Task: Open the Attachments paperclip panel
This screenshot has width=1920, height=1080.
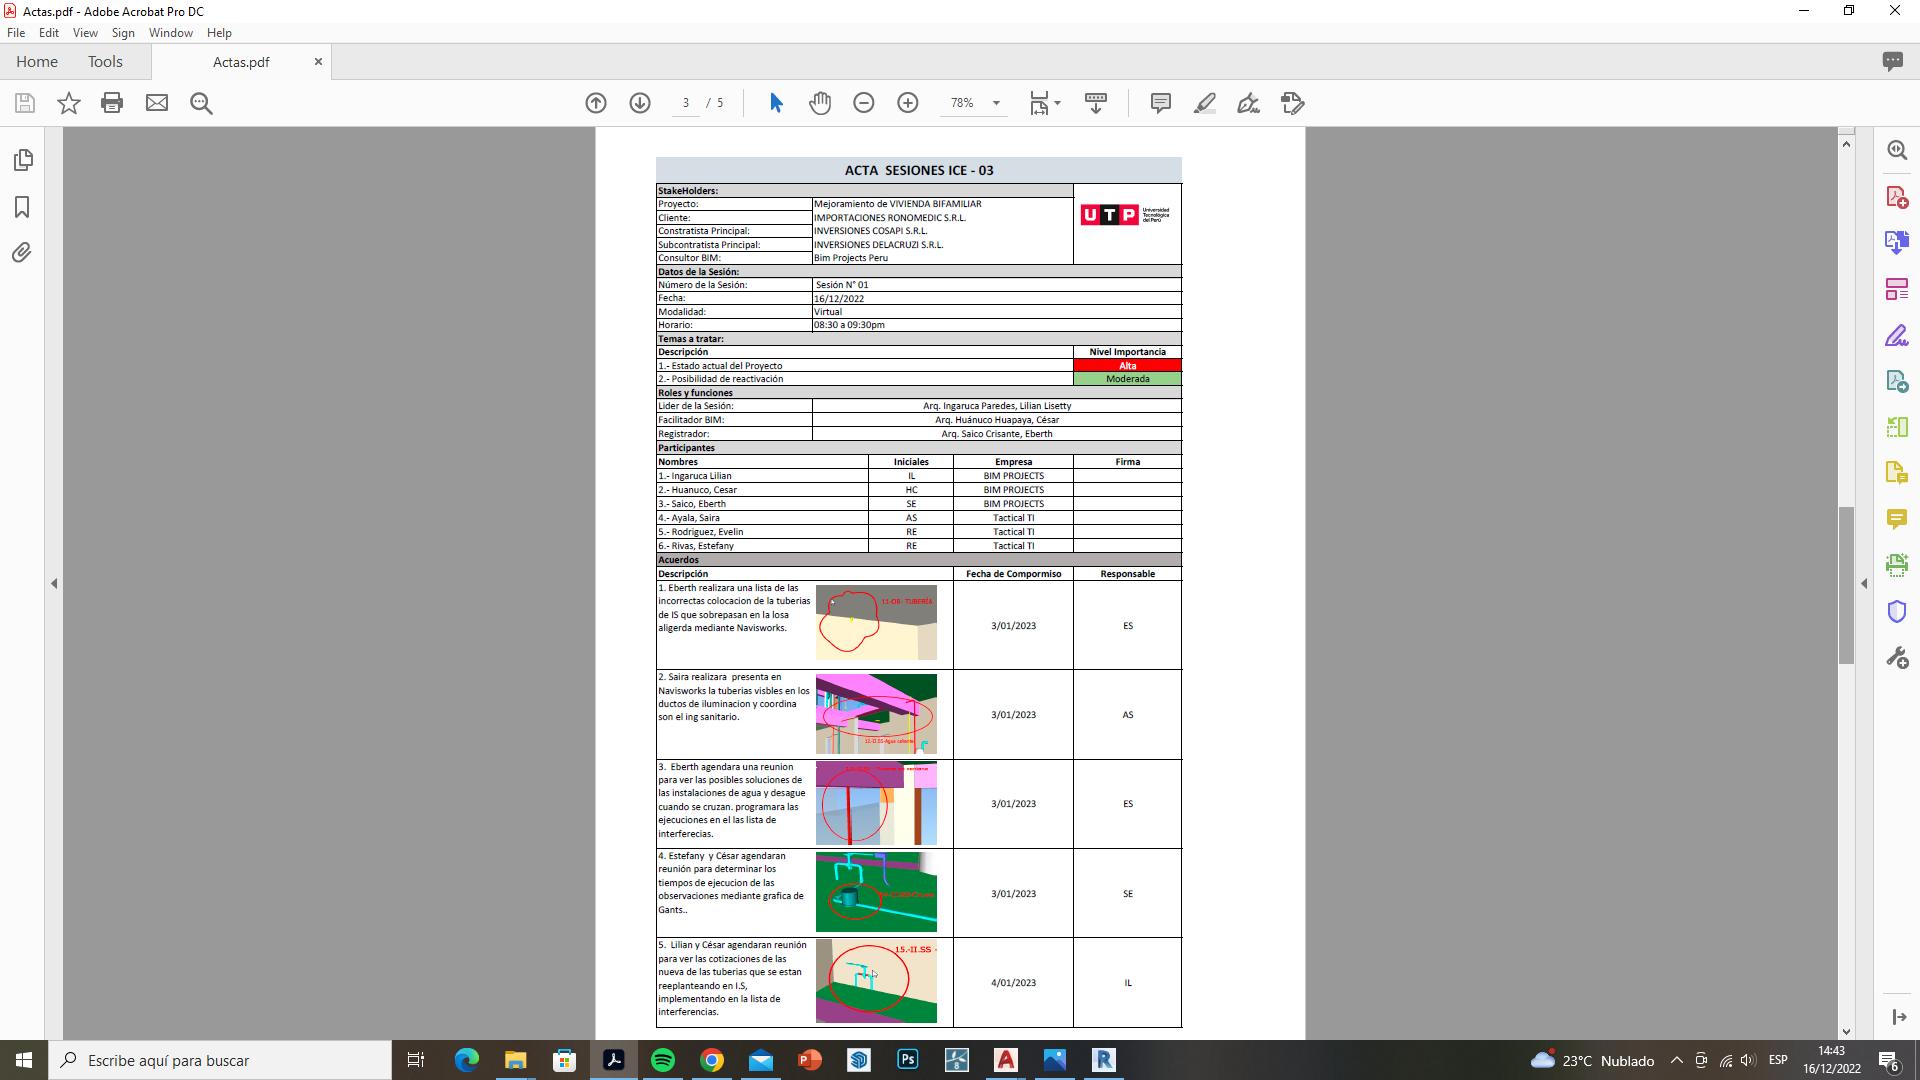Action: click(x=22, y=253)
